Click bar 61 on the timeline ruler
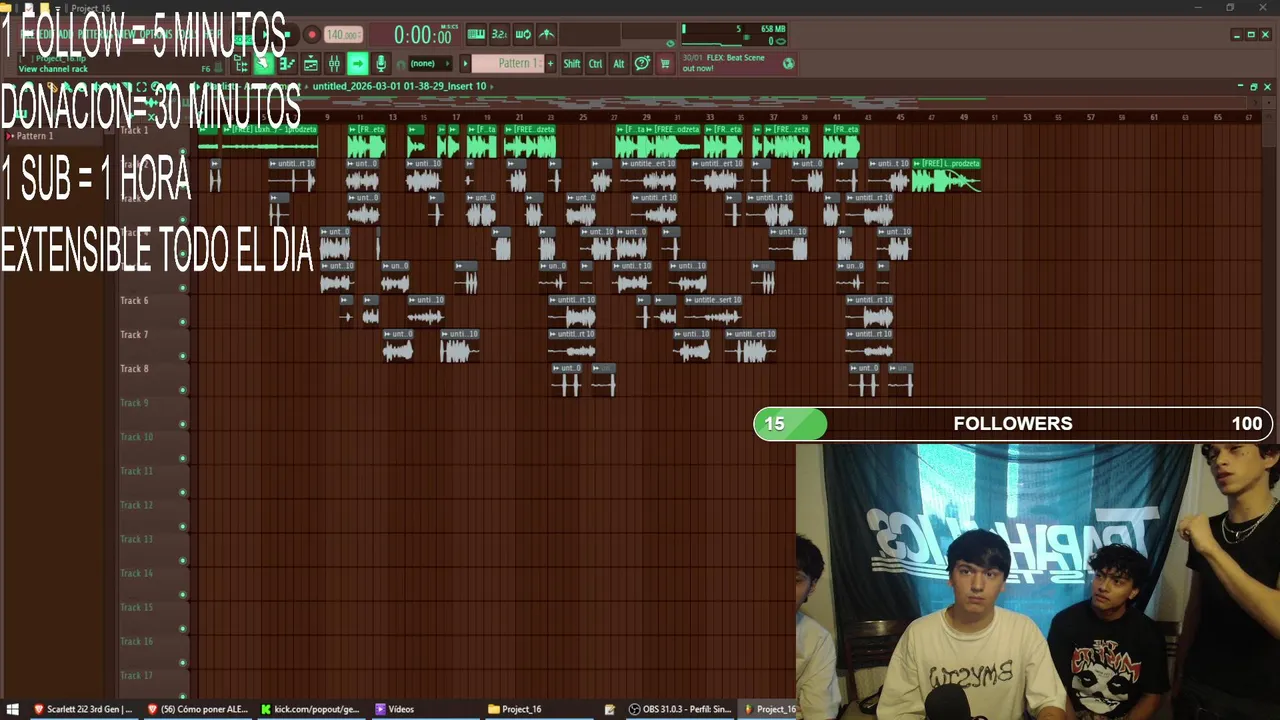The width and height of the screenshot is (1280, 720). tap(1154, 117)
